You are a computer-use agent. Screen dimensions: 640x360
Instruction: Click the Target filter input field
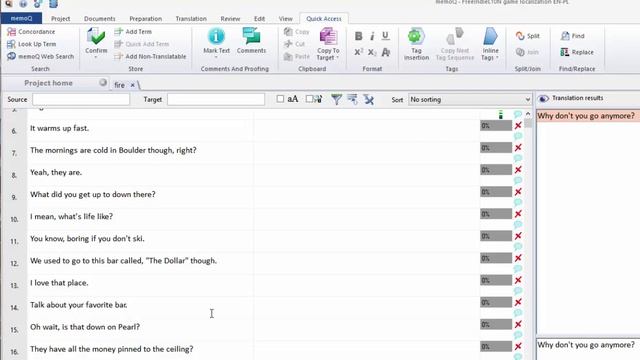(216, 99)
